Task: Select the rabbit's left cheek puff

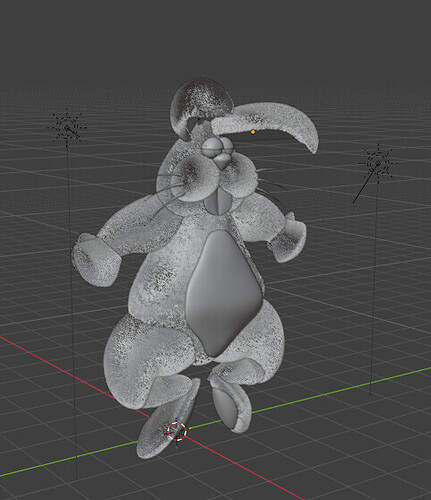Action: click(x=190, y=178)
